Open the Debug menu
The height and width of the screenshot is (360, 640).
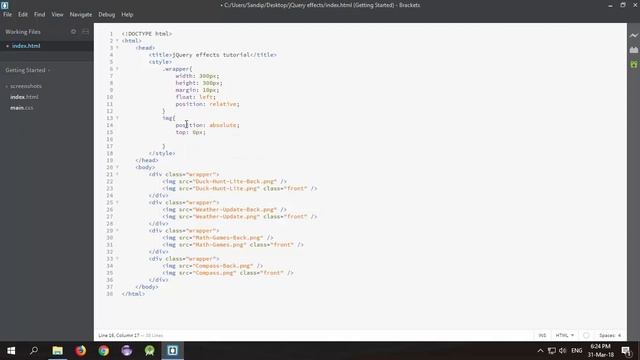coord(107,14)
